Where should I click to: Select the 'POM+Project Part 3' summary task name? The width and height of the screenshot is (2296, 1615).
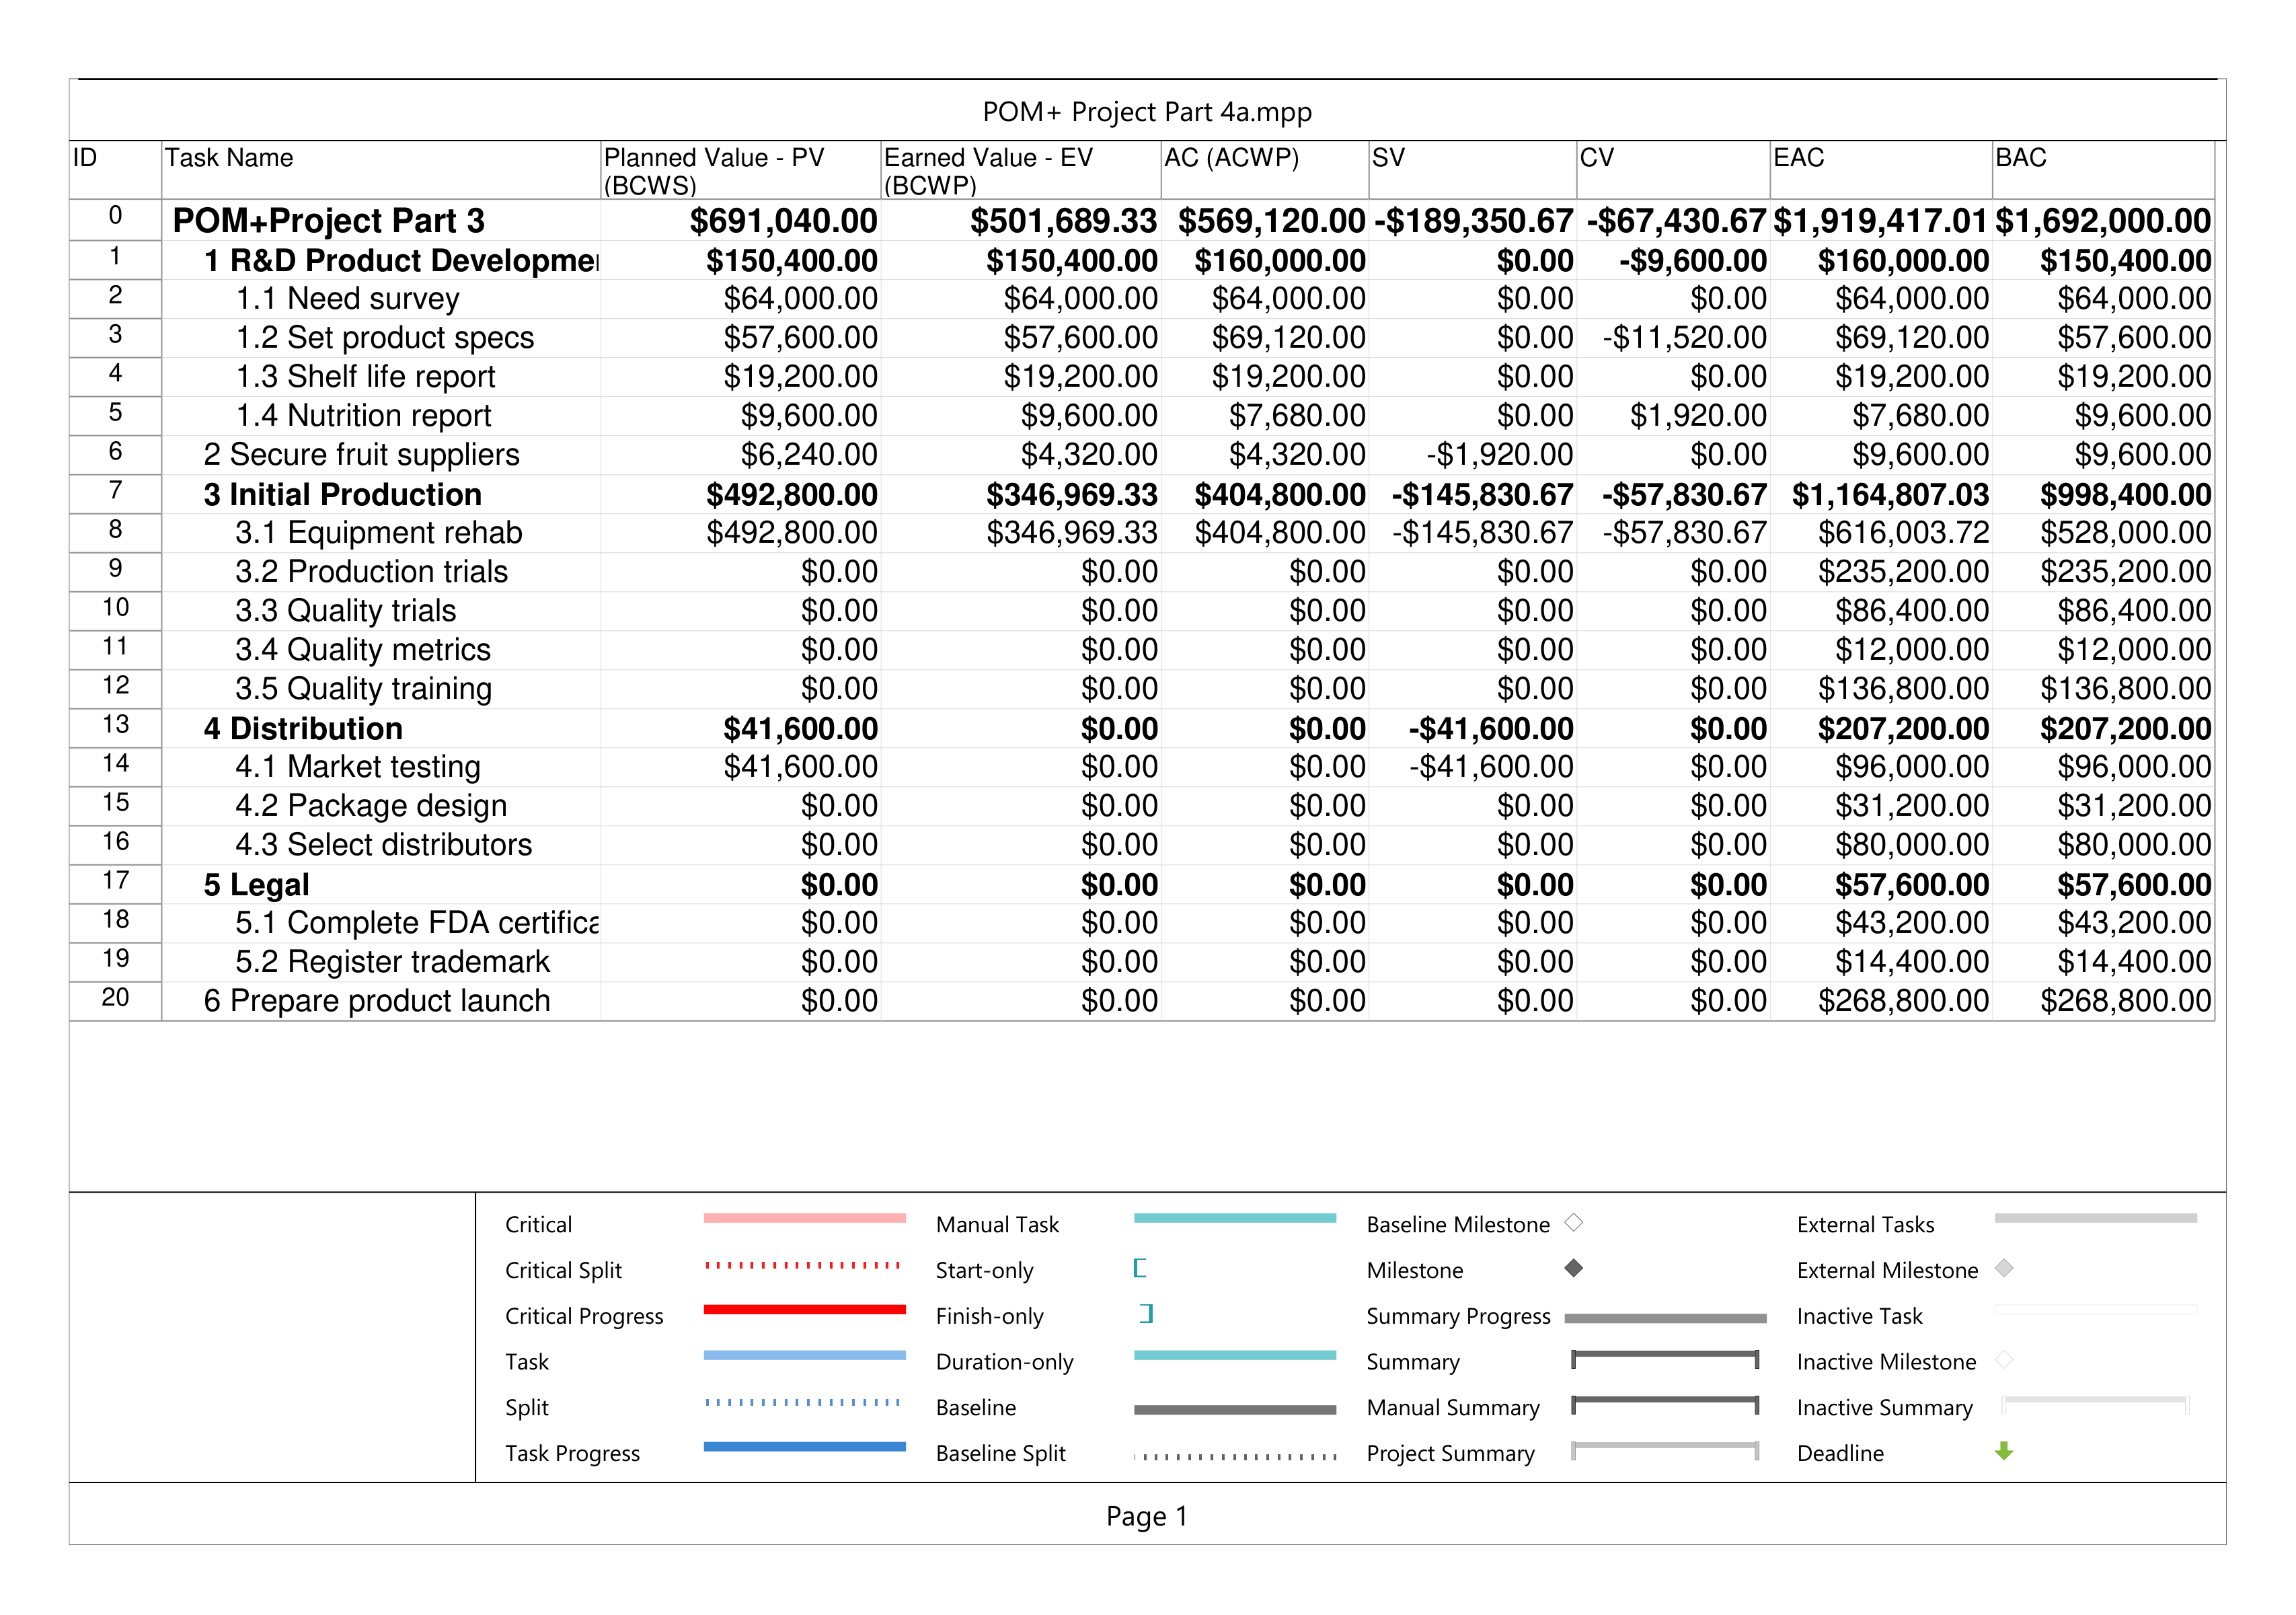328,220
